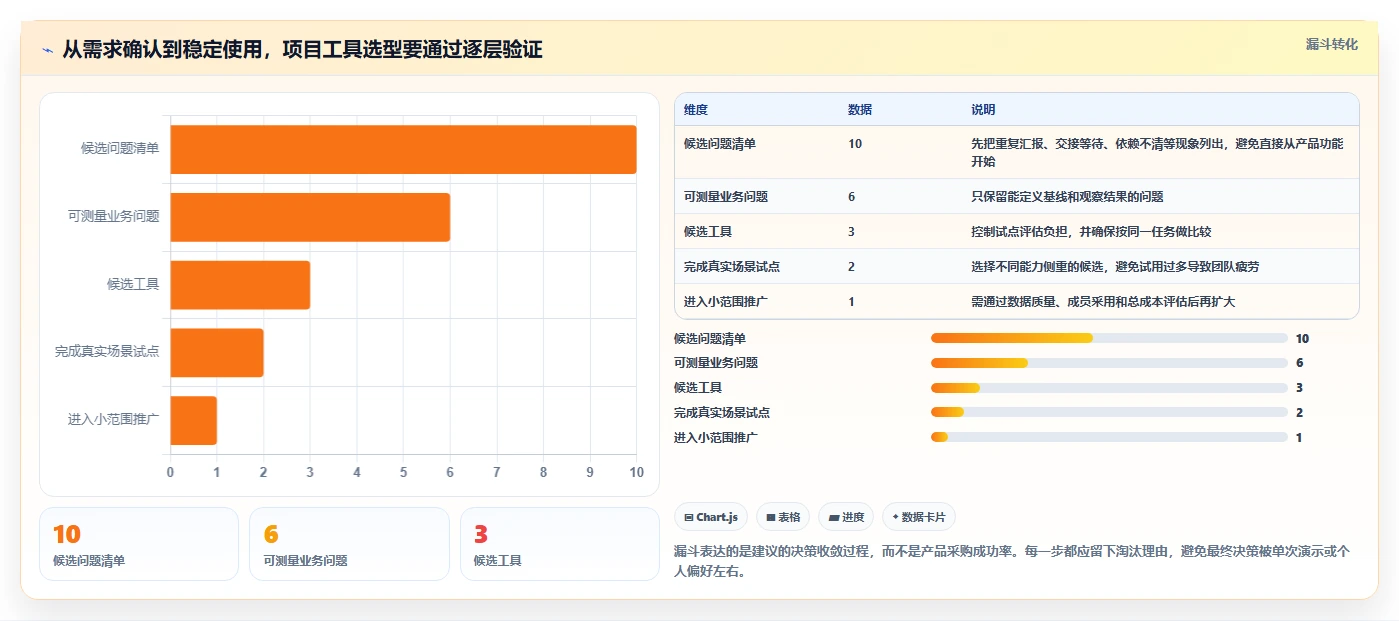The width and height of the screenshot is (1399, 621).
Task: Select the Chart.js chip
Action: click(x=711, y=517)
